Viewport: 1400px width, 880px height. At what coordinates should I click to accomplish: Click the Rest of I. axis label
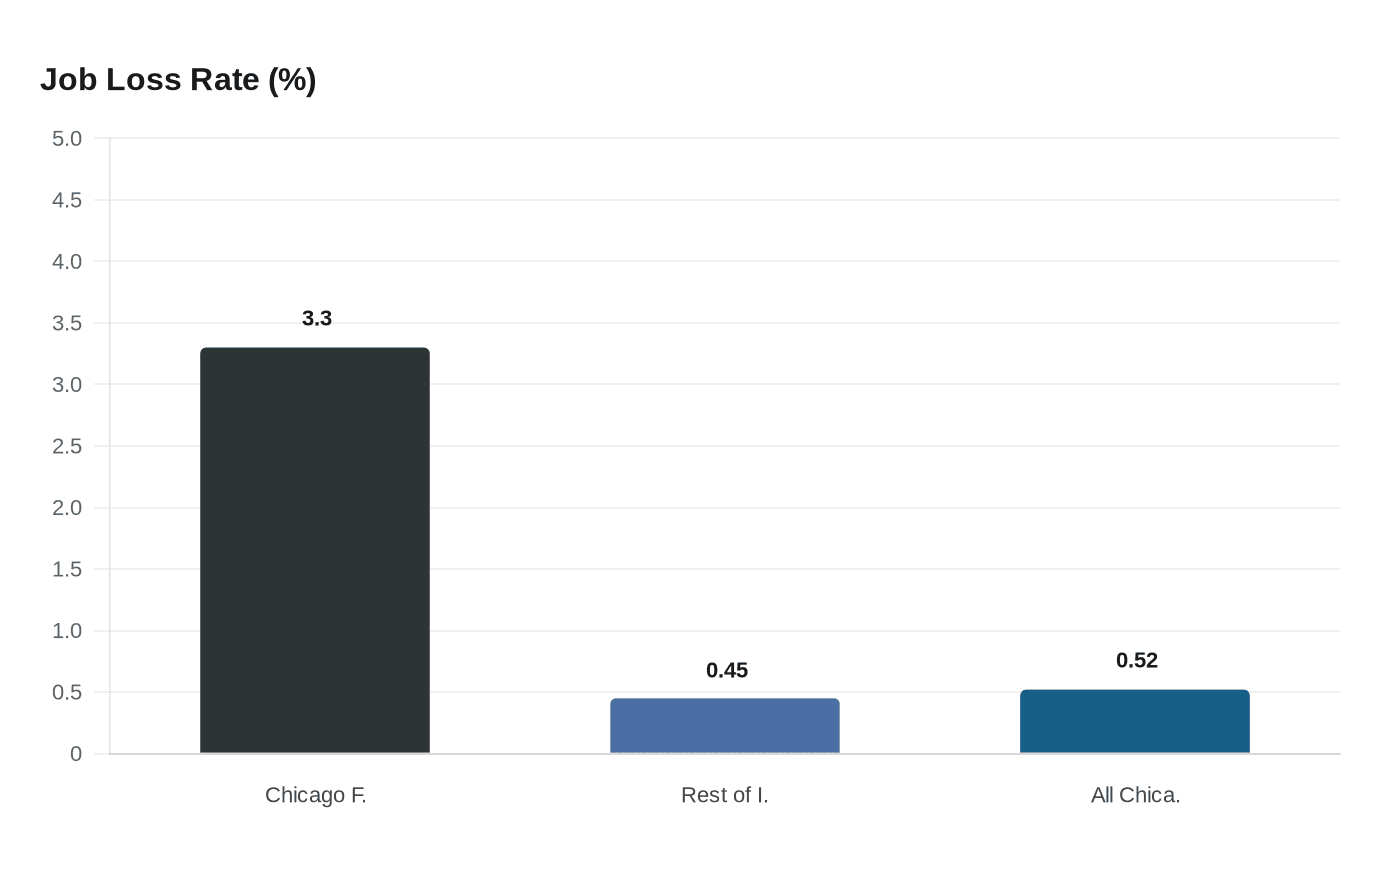(725, 795)
